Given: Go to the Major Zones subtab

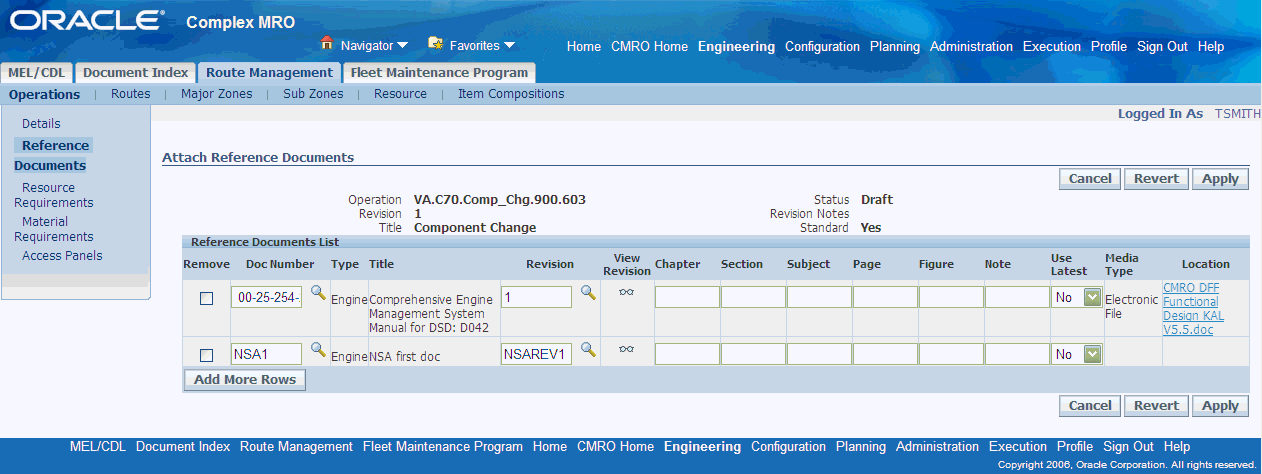Looking at the screenshot, I should coord(217,94).
